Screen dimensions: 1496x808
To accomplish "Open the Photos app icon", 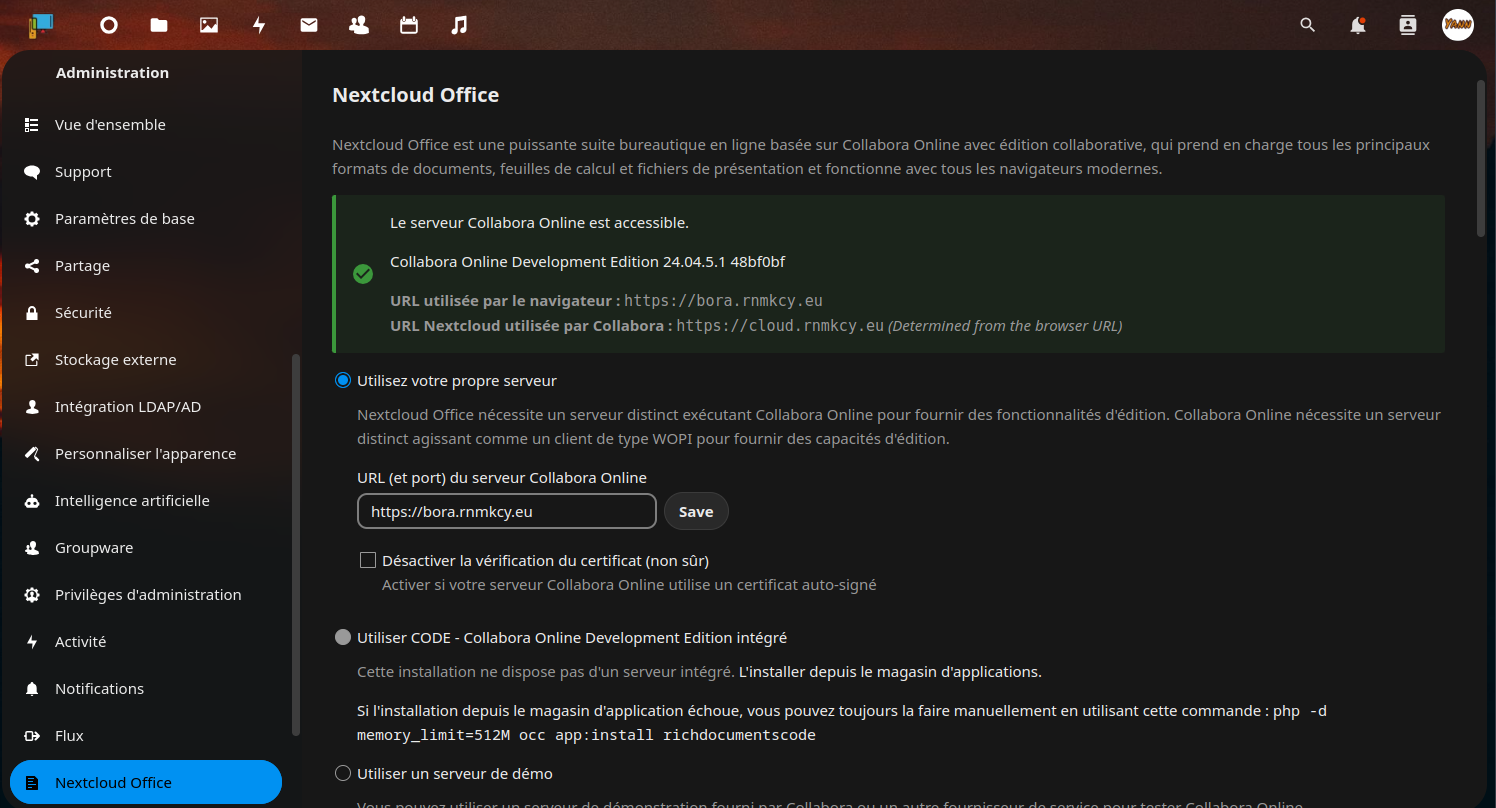I will (x=209, y=26).
